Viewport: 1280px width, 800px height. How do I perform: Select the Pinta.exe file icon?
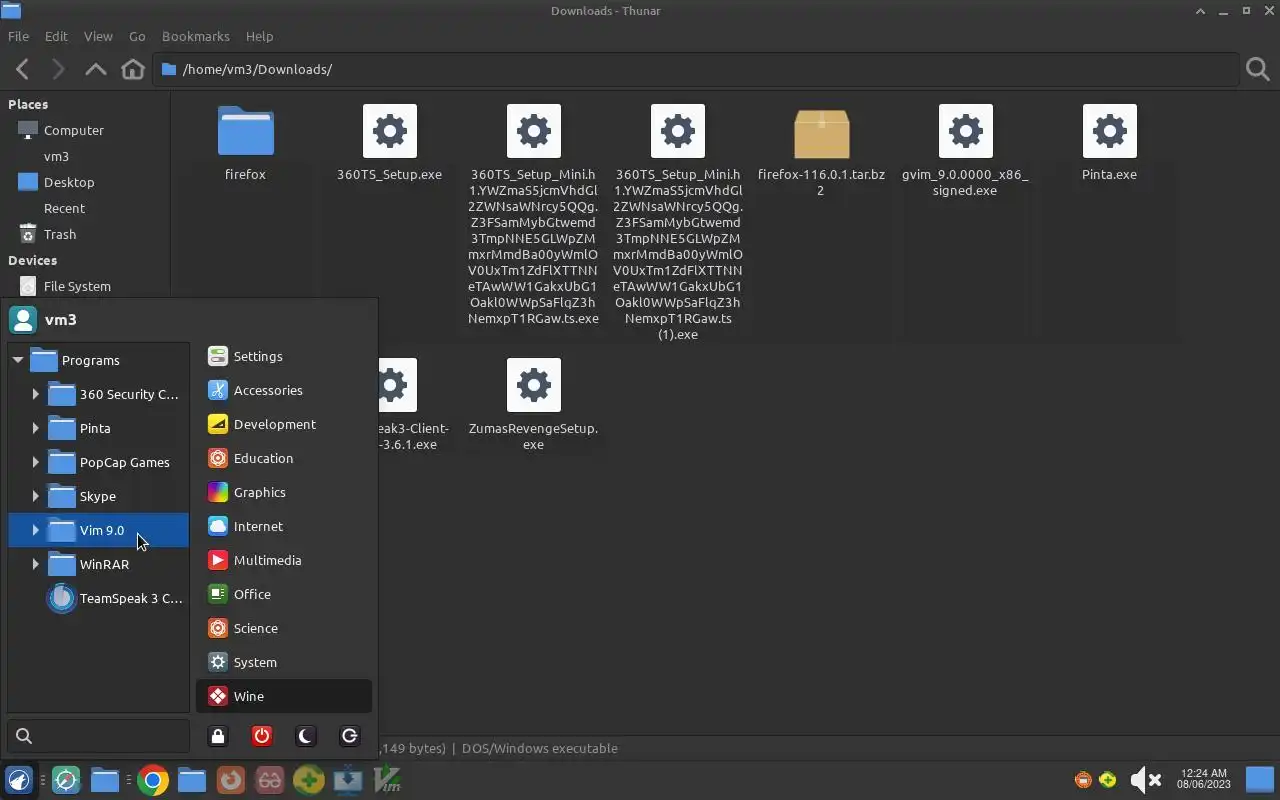coord(1110,131)
